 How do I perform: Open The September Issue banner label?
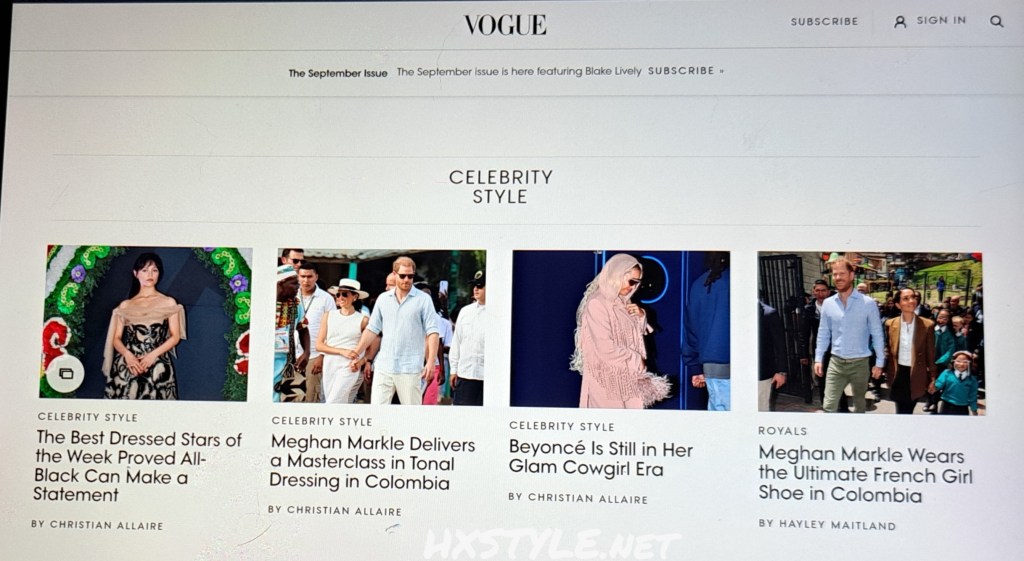click(338, 73)
